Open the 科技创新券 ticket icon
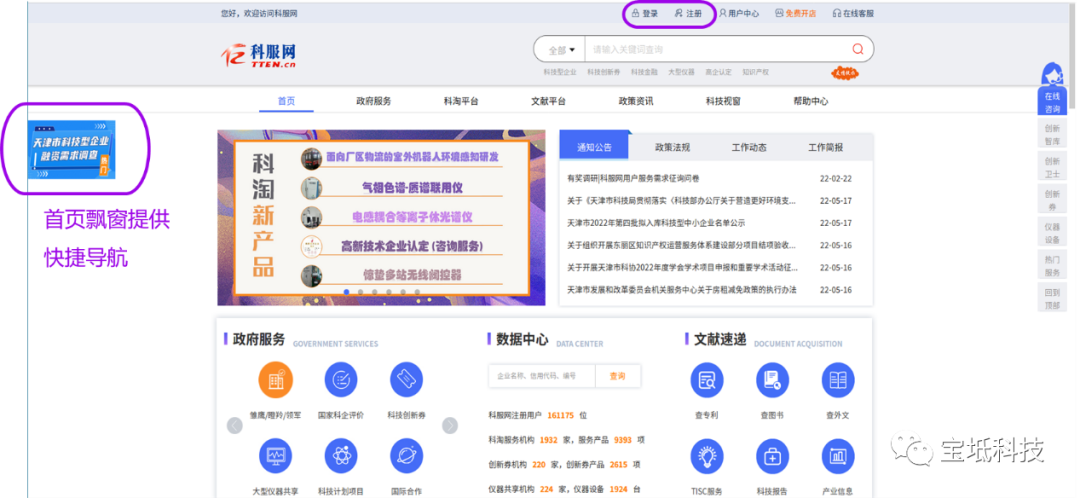Screen dimensions: 1080x498 click(406, 380)
